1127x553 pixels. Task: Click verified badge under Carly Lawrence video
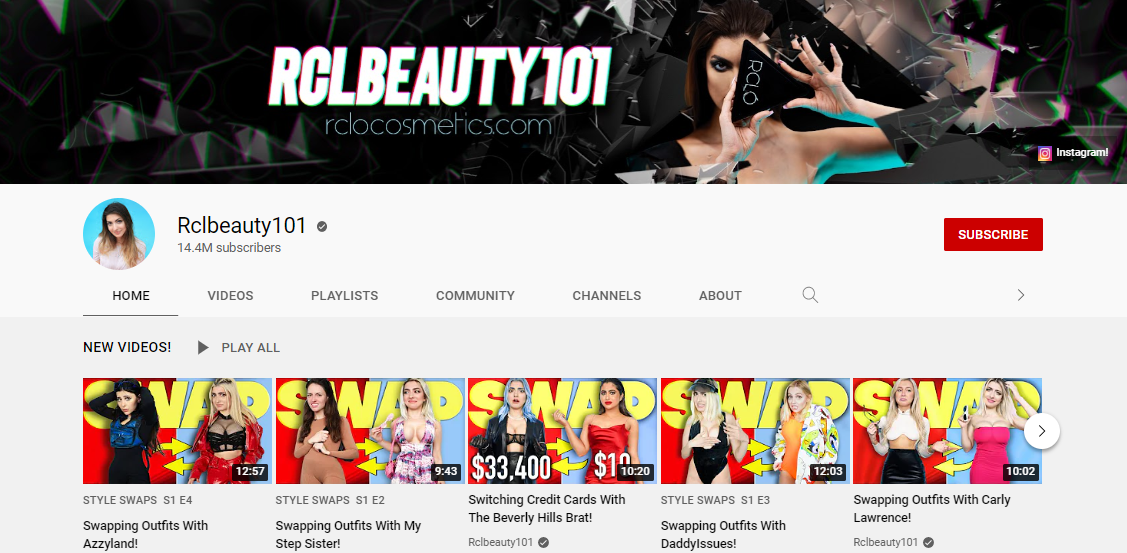coord(929,542)
